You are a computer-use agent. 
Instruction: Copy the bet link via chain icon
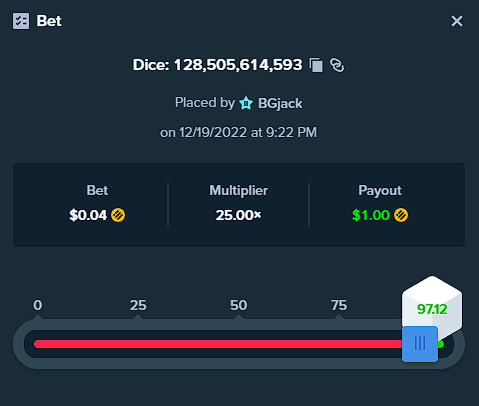tap(337, 65)
